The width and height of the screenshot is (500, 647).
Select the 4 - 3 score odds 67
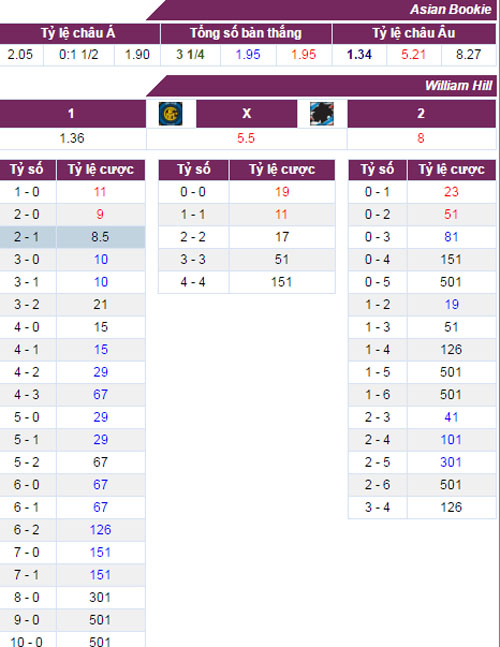[101, 394]
